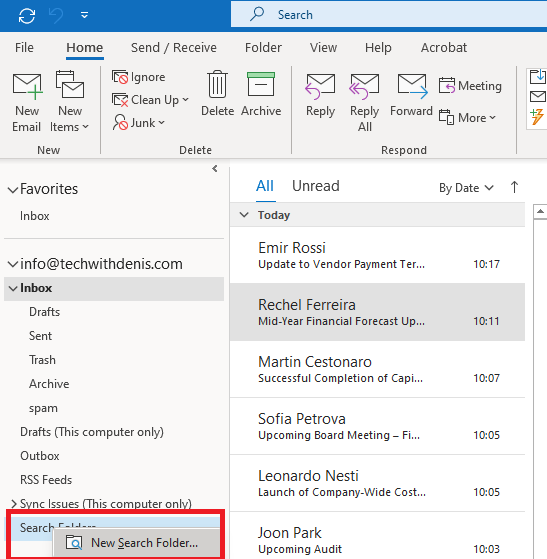The image size is (547, 559).
Task: Open the Send / Receive tab
Action: (174, 47)
